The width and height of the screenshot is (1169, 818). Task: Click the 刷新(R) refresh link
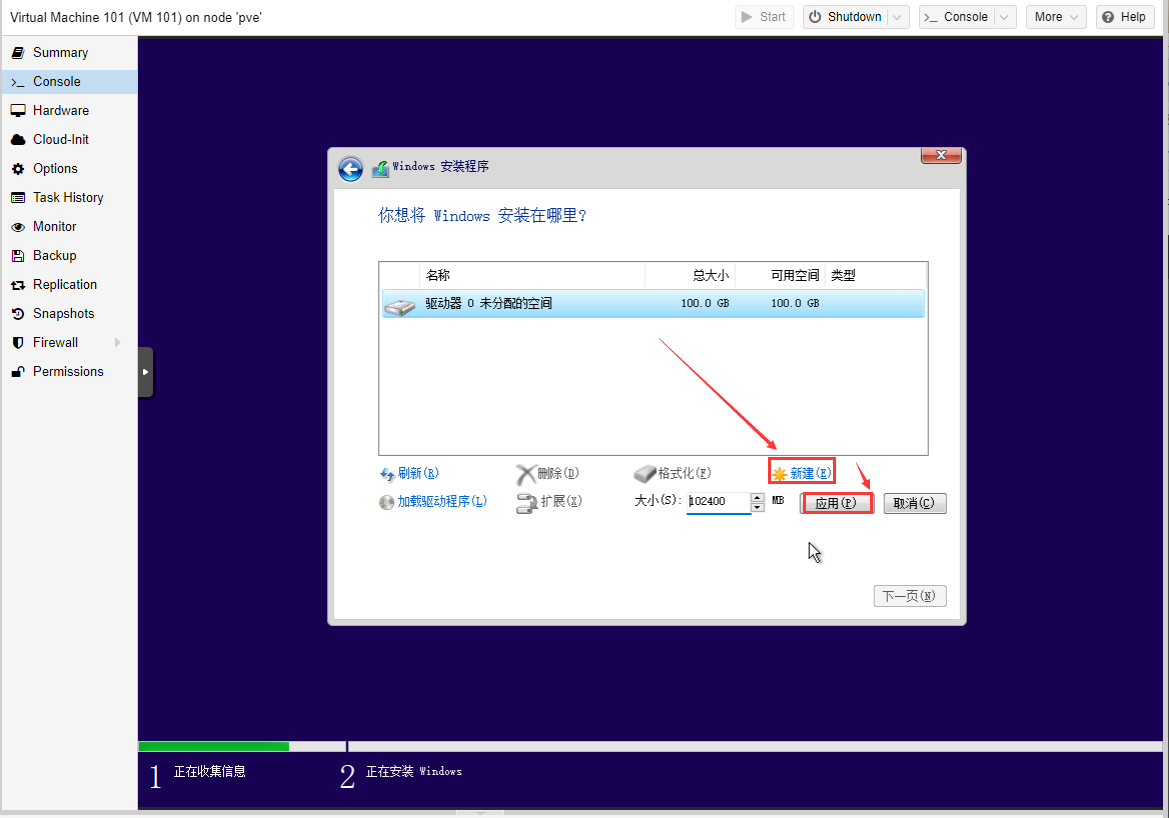(x=409, y=474)
